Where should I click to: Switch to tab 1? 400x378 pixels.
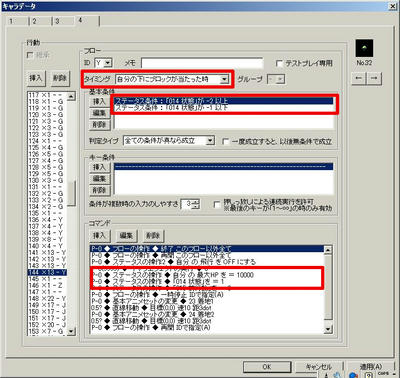[17, 21]
